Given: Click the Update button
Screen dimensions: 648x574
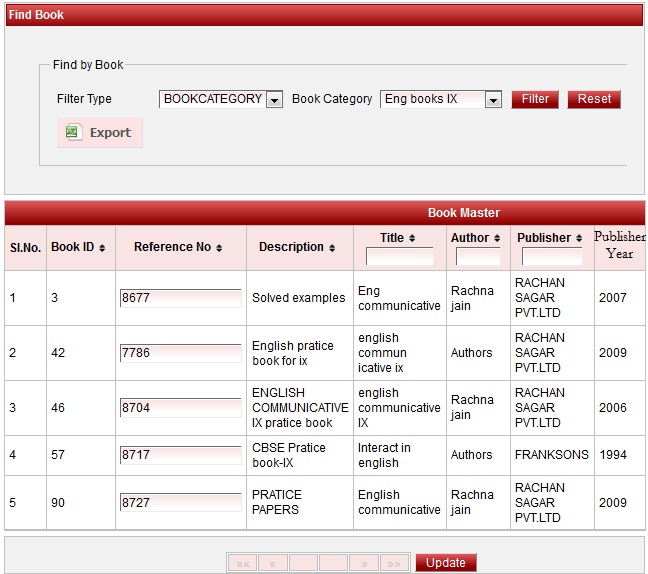Looking at the screenshot, I should 446,563.
